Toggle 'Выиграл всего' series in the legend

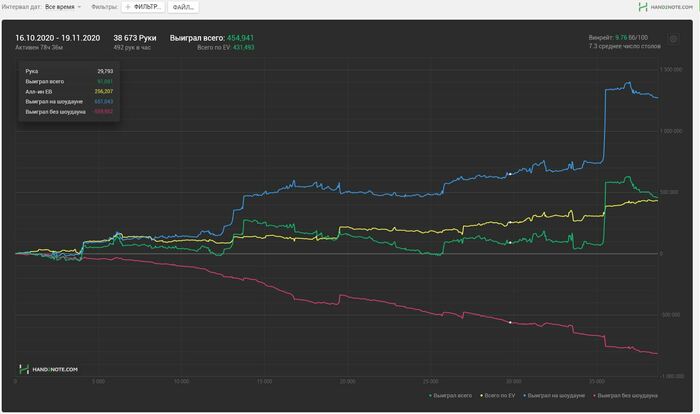(x=450, y=396)
